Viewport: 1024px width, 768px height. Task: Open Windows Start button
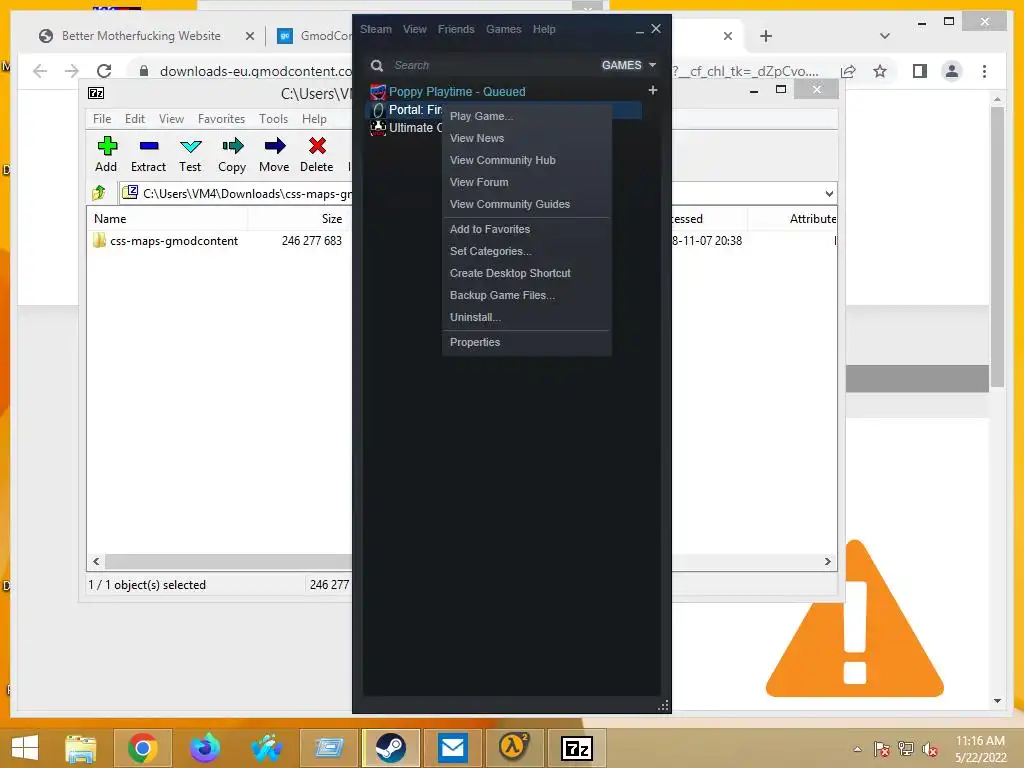pyautogui.click(x=25, y=748)
